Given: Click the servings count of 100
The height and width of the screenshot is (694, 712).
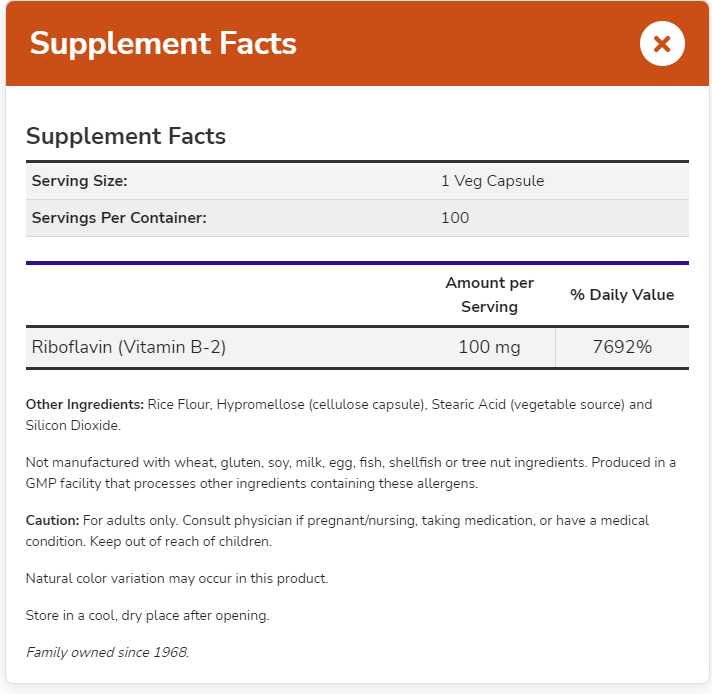Looking at the screenshot, I should (x=455, y=218).
